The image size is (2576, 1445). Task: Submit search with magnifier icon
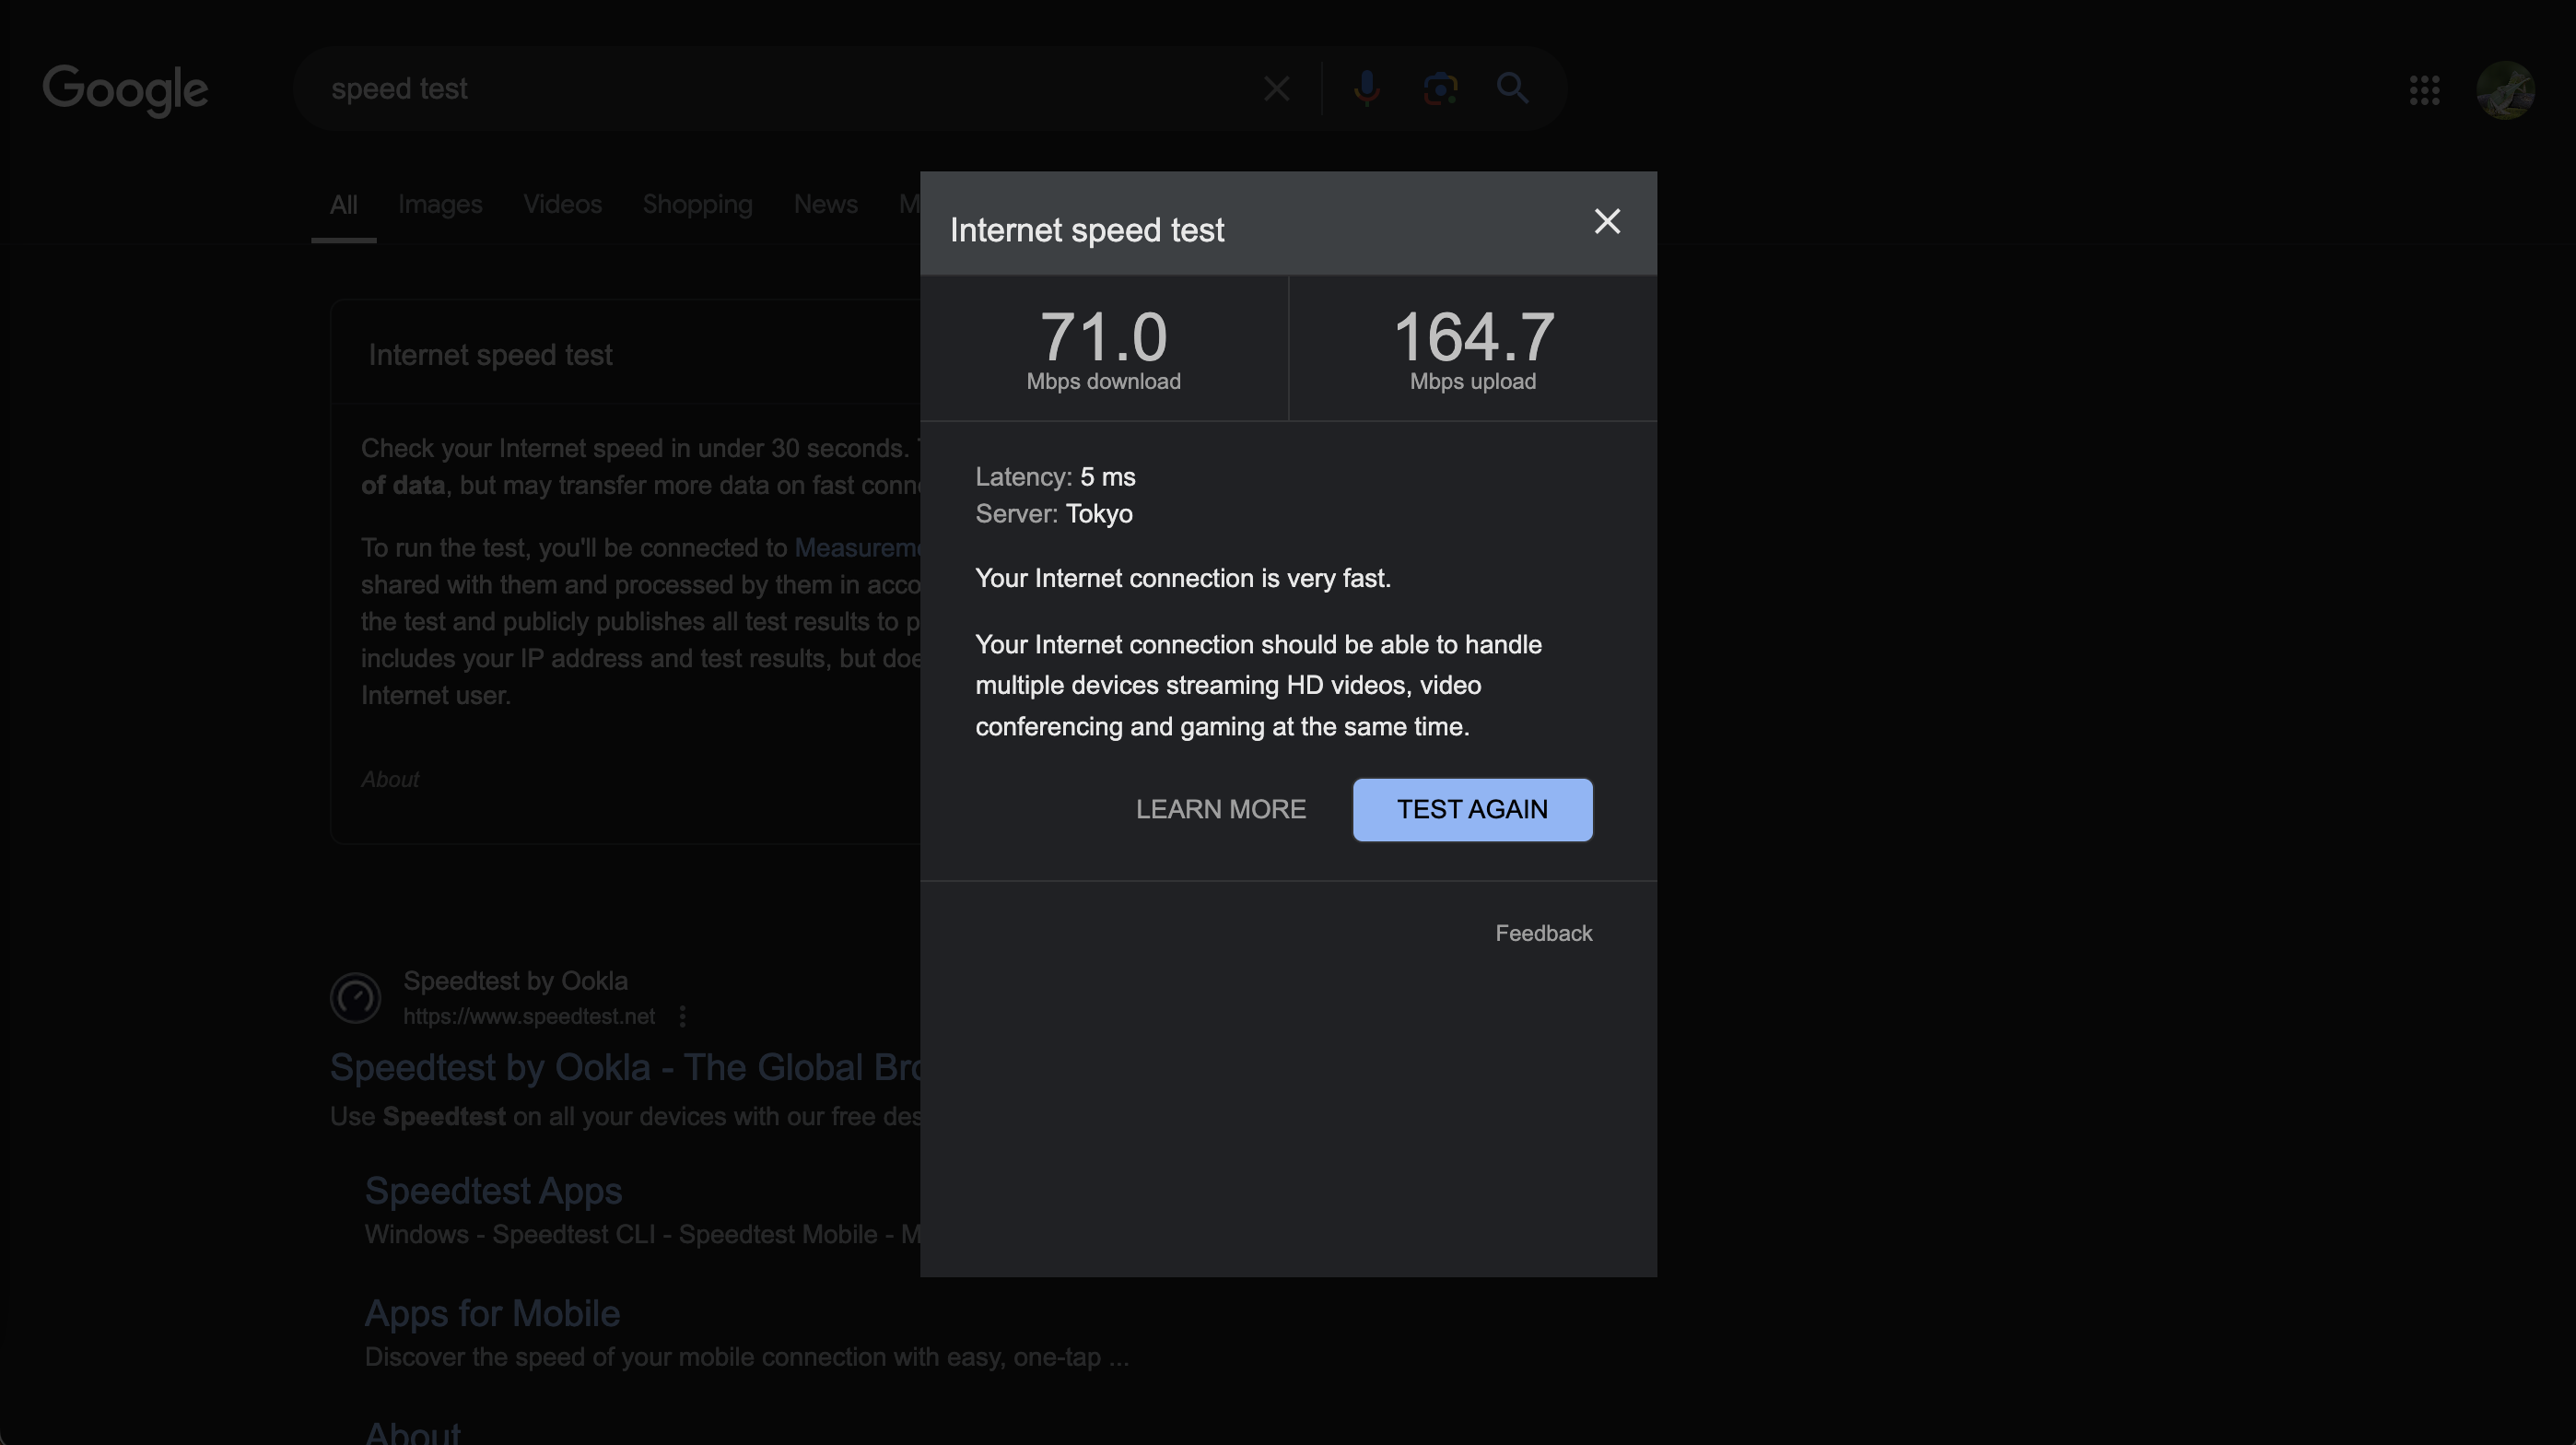tap(1512, 89)
